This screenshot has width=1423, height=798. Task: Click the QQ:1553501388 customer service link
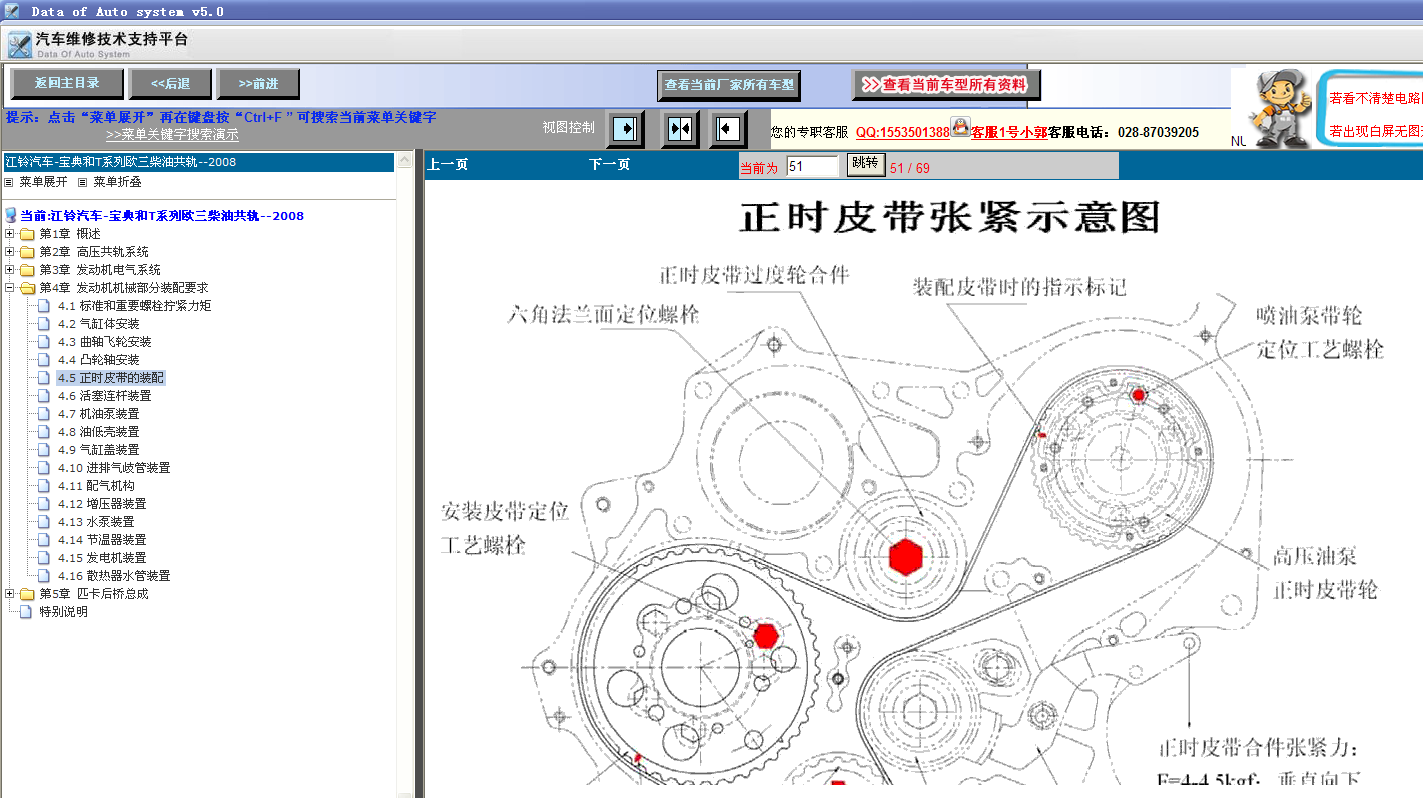click(x=902, y=132)
